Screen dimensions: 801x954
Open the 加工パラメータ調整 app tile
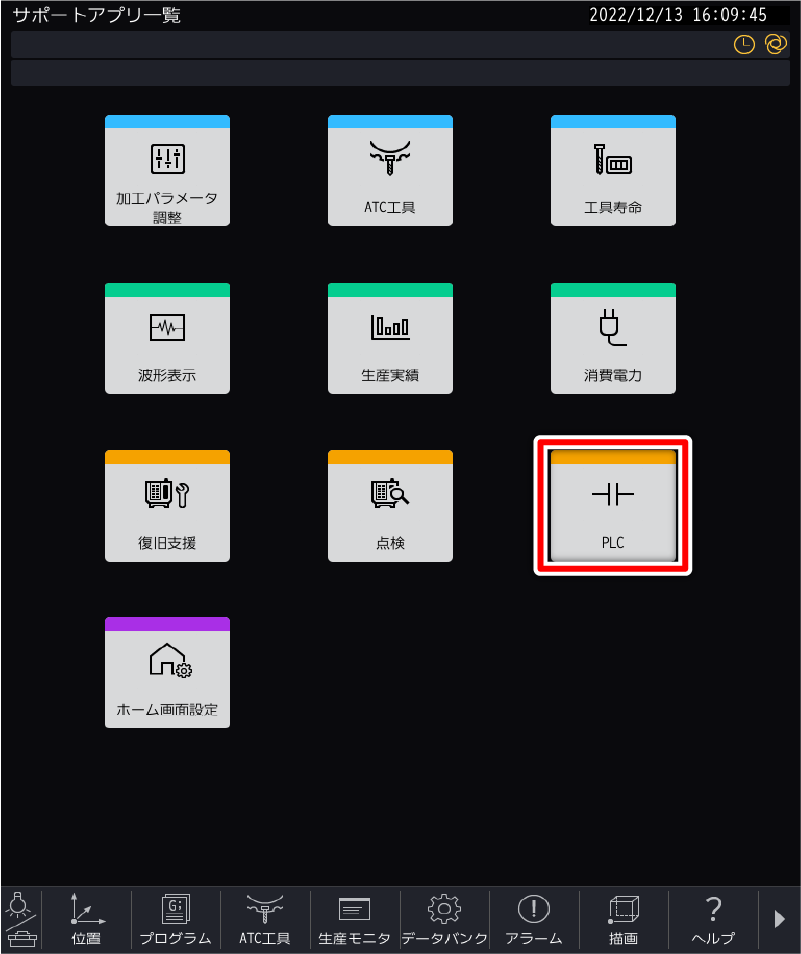[167, 170]
